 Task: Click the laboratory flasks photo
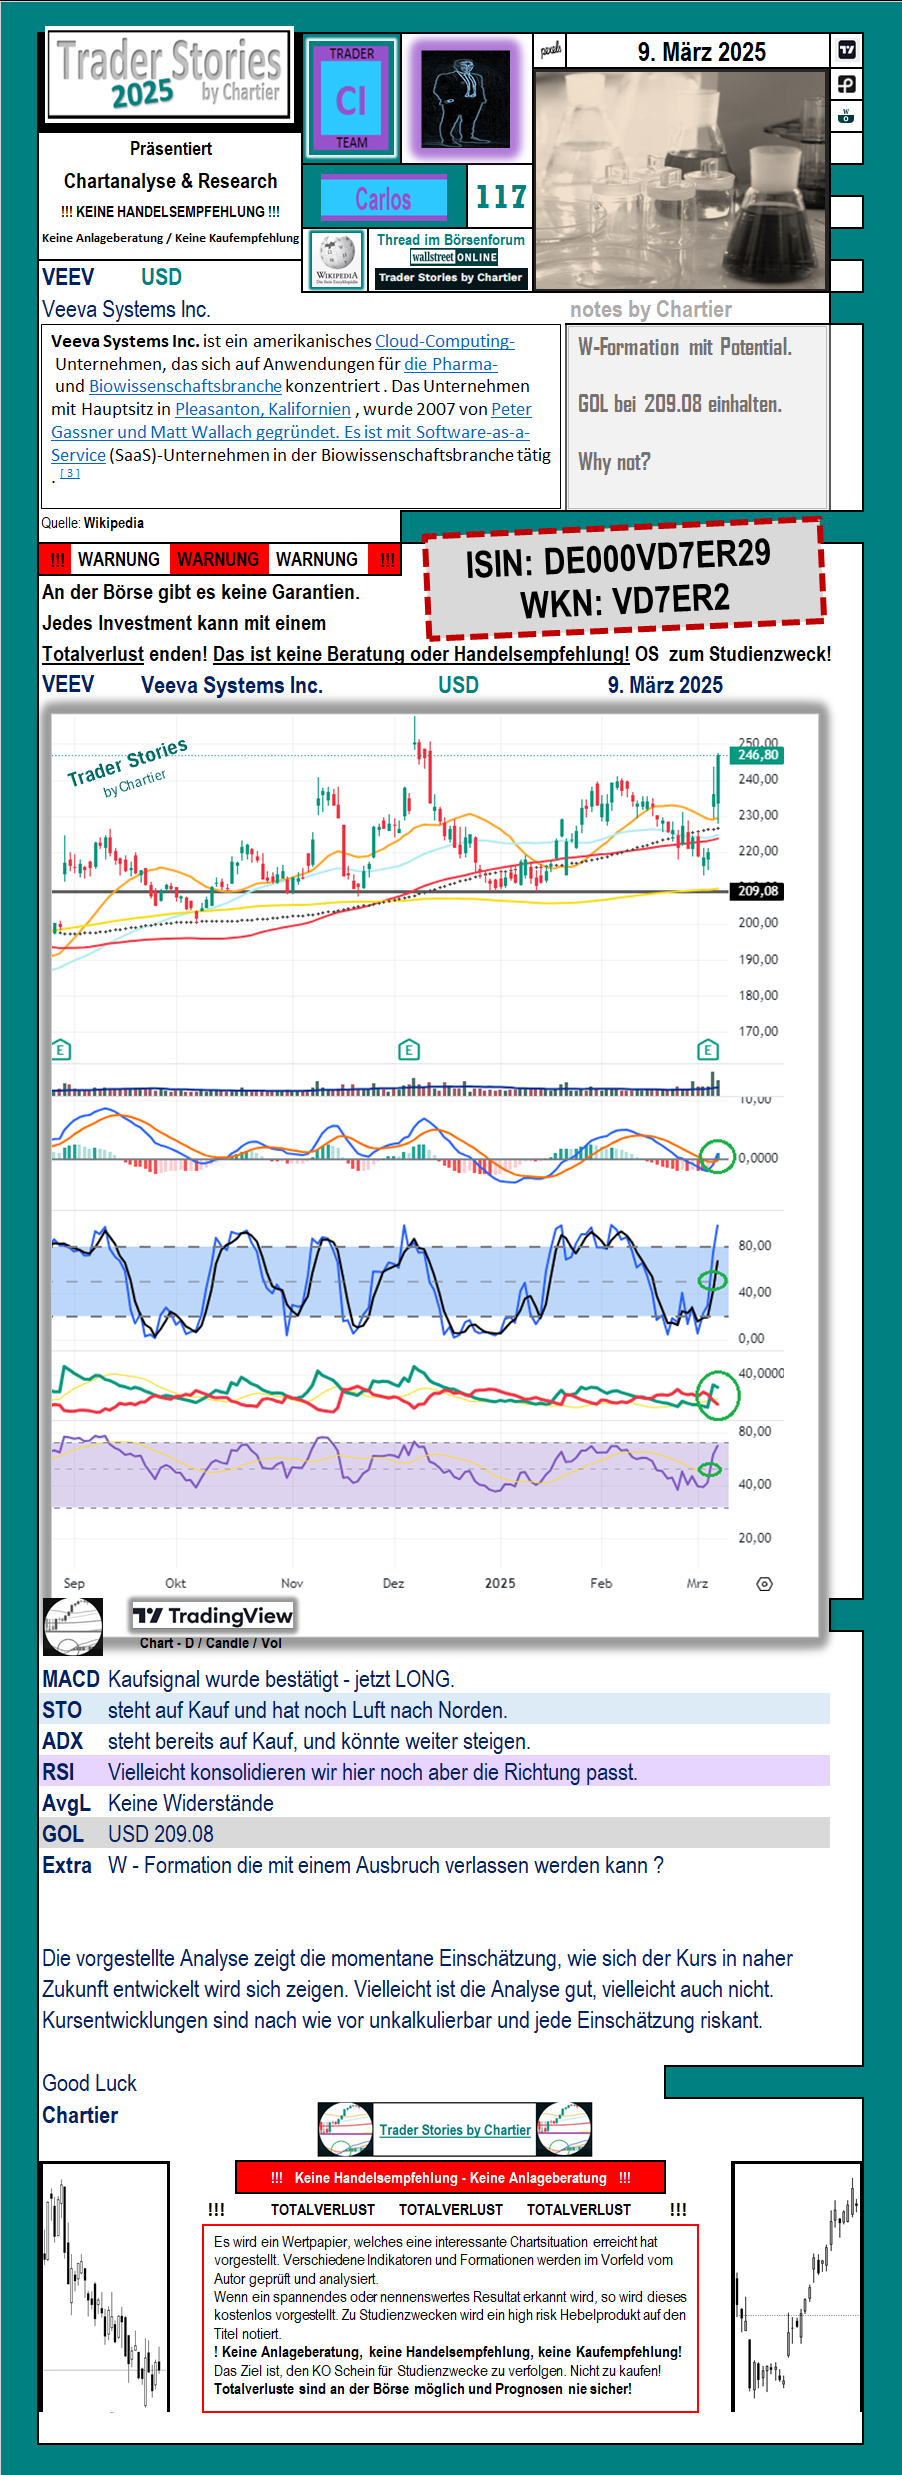(x=682, y=180)
